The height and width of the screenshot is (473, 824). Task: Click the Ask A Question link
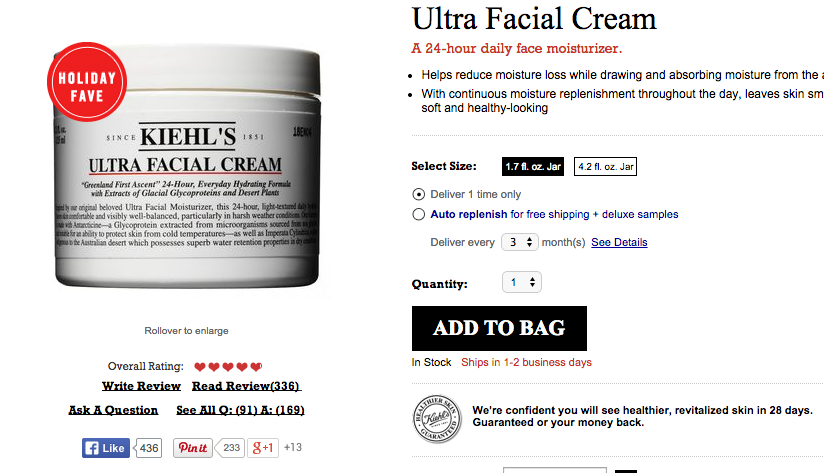113,410
